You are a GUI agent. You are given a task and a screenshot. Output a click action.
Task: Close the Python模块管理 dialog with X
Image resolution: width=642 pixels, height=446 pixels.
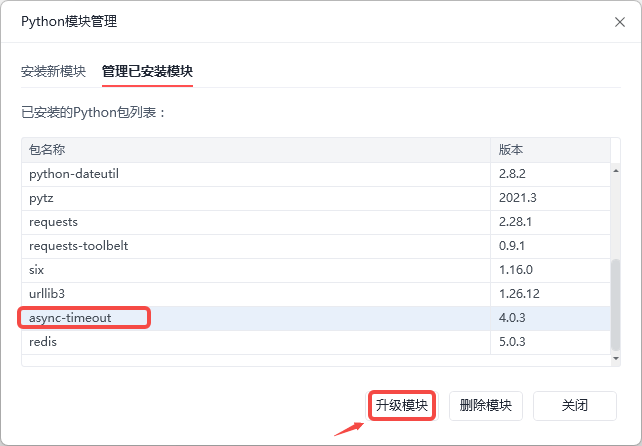pyautogui.click(x=615, y=21)
